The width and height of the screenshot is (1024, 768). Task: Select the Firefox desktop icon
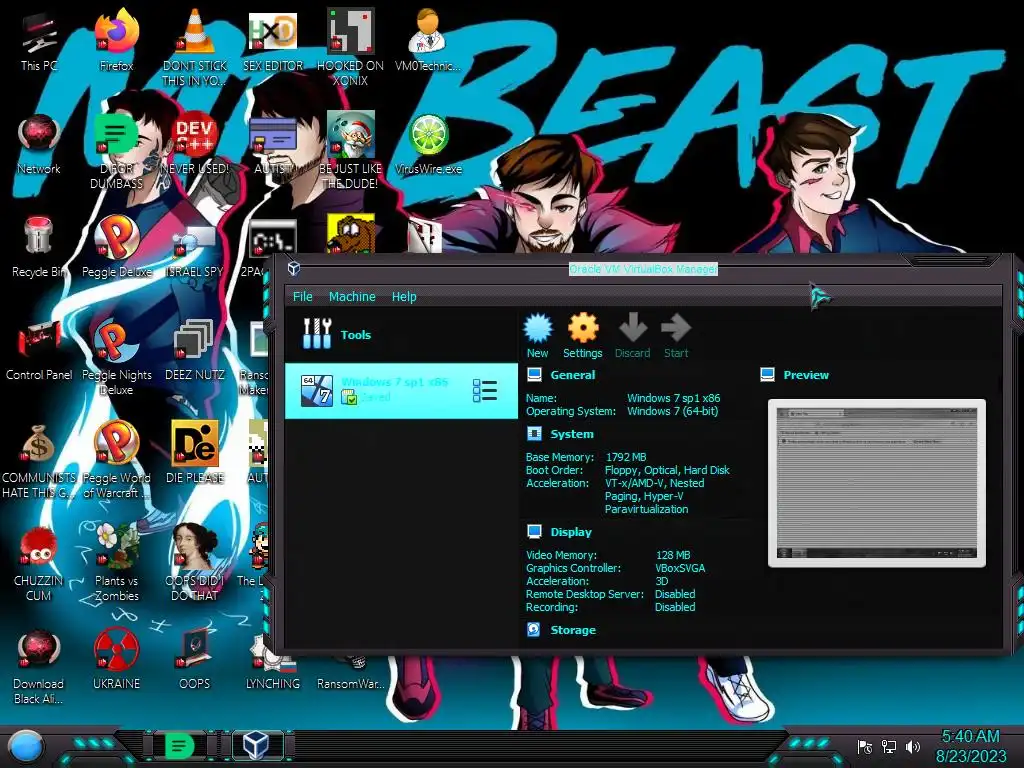[117, 40]
